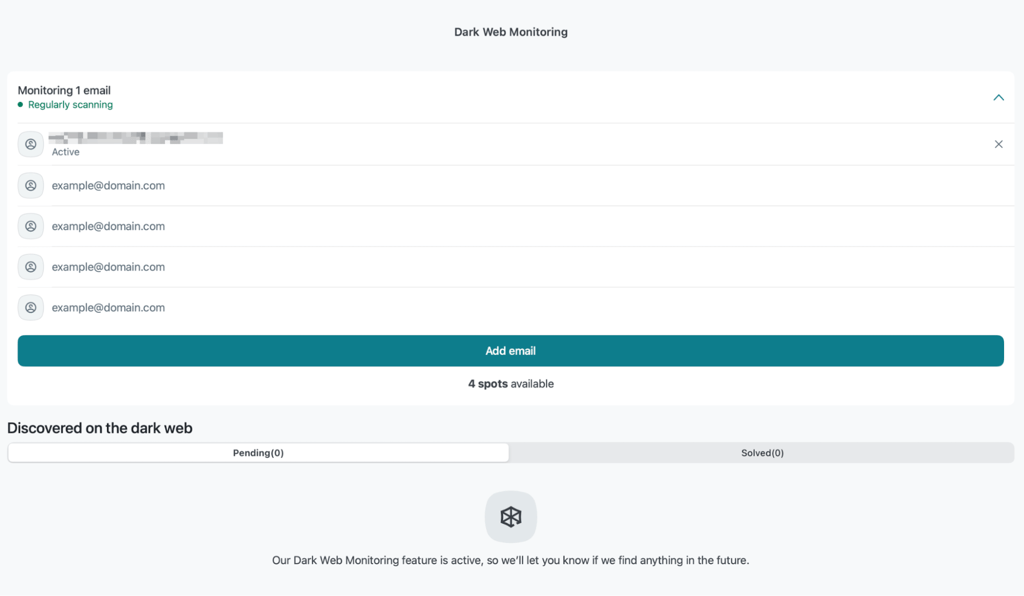
Task: Click the user icon beside the Active email
Action: 31,144
